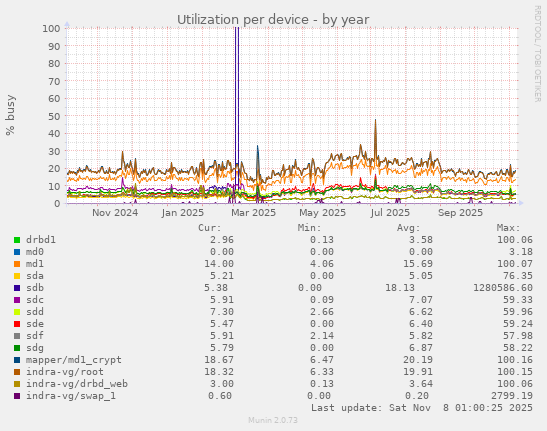
Task: Click the 50 y-axis tick label
Action: [54, 116]
